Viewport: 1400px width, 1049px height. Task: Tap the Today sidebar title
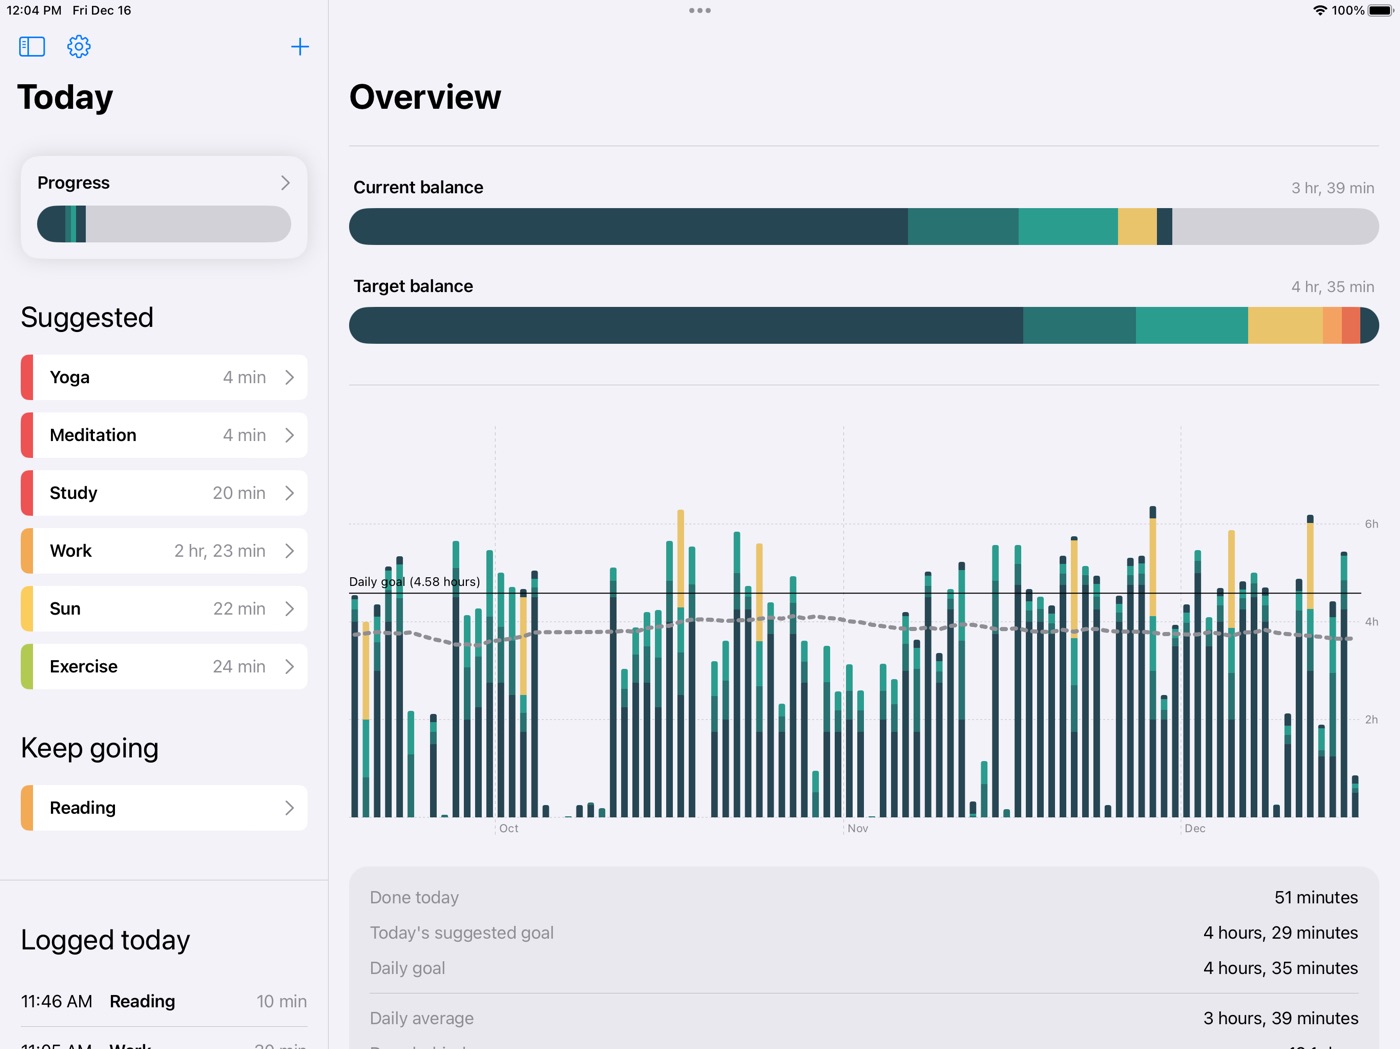click(x=65, y=97)
